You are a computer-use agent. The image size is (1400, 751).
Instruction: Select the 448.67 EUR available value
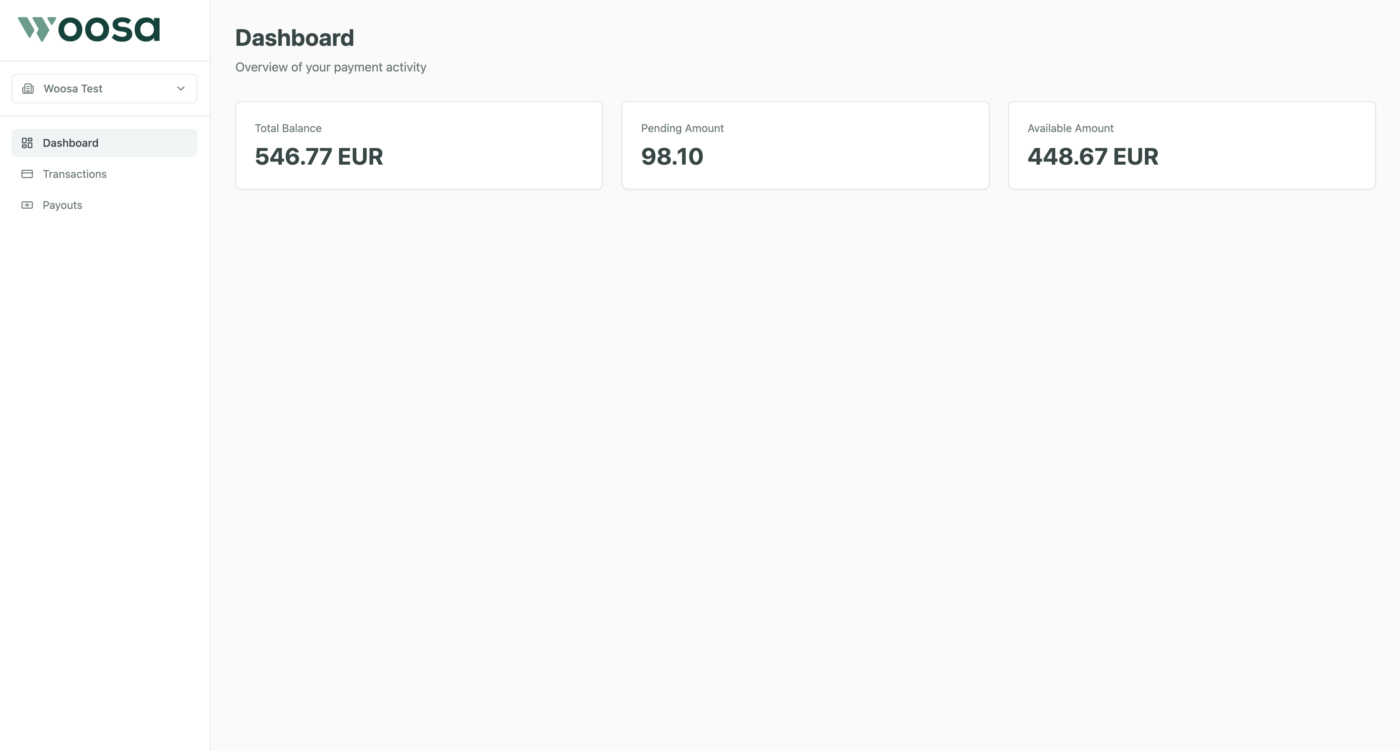point(1093,157)
